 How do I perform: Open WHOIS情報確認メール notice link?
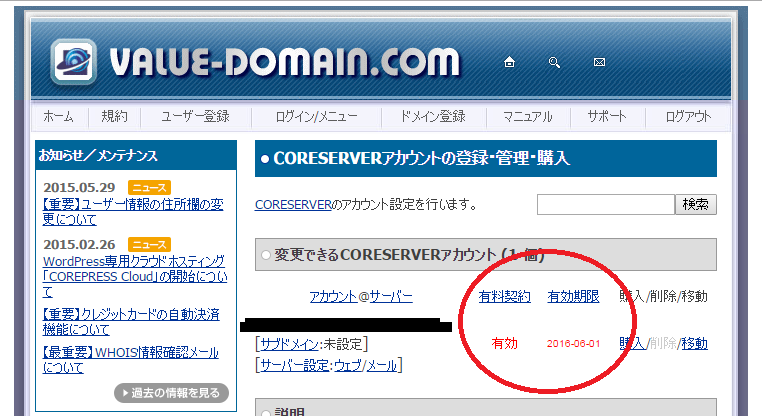131,360
